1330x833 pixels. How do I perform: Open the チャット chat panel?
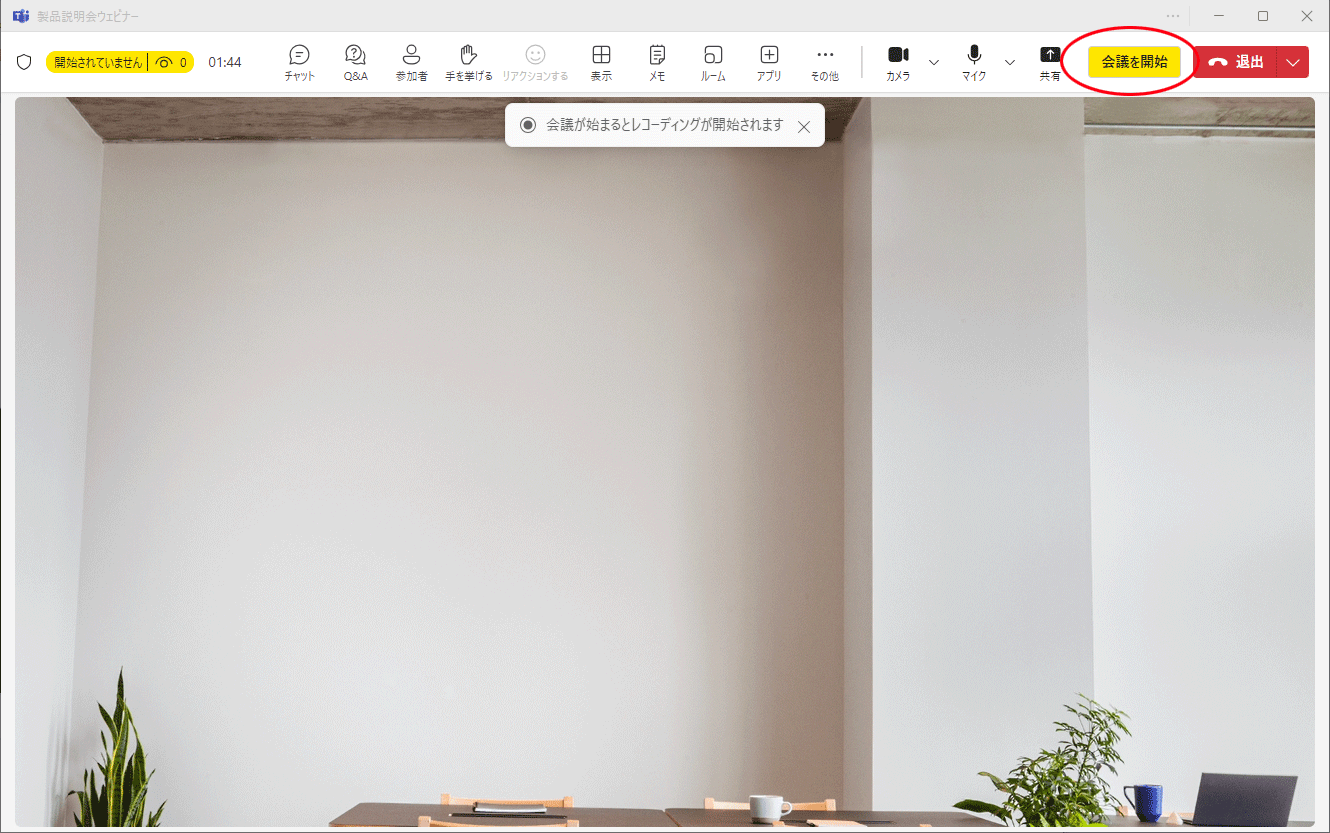click(x=299, y=62)
